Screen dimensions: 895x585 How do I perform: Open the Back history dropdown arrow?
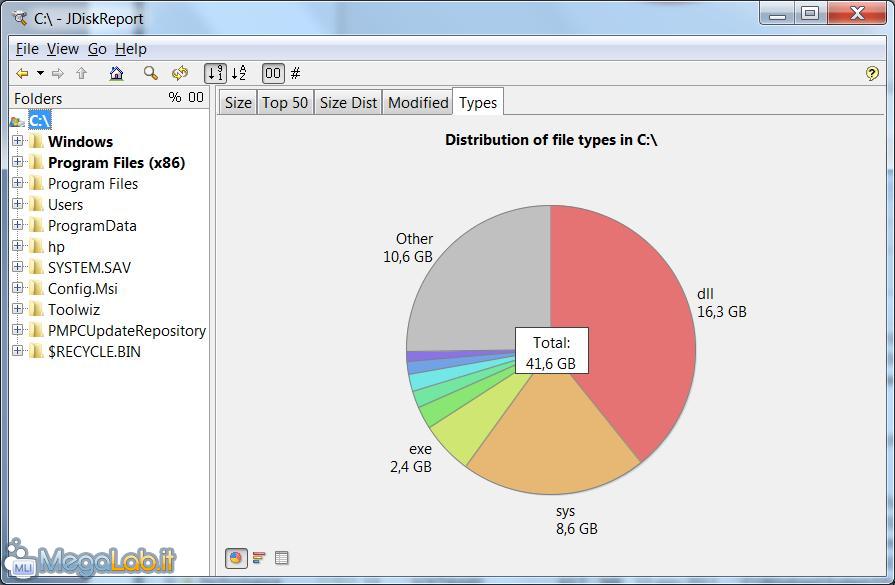pyautogui.click(x=40, y=73)
